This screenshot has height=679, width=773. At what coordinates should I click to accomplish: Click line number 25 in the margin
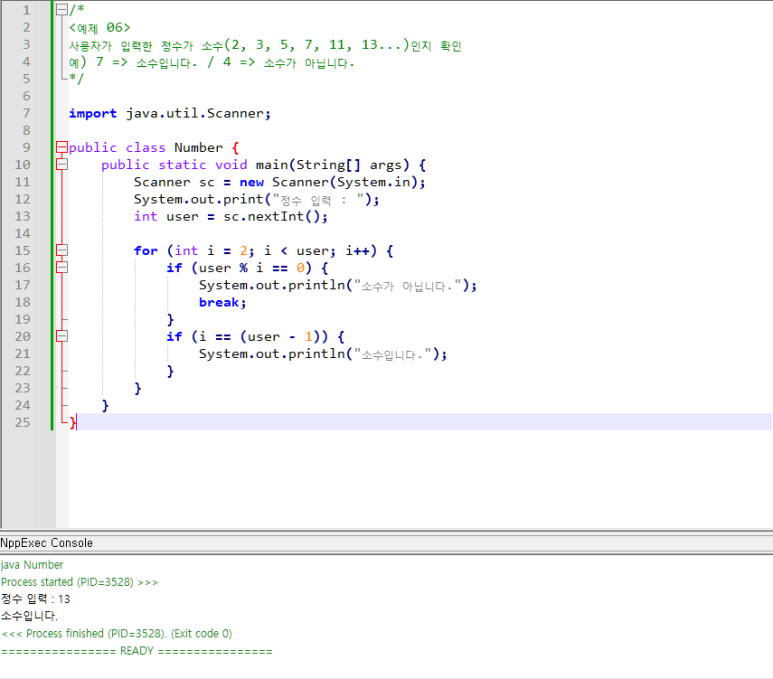point(22,422)
